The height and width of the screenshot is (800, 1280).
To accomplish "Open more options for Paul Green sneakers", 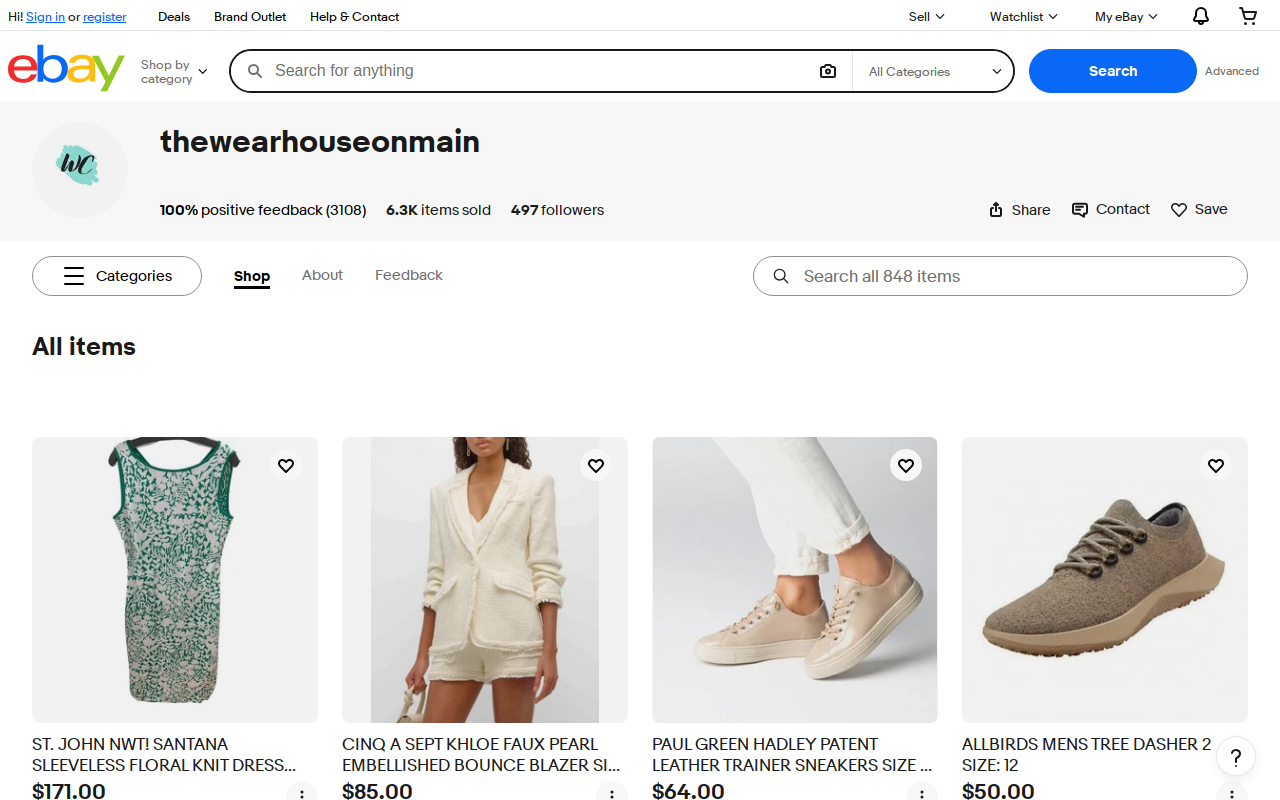I will click(922, 793).
